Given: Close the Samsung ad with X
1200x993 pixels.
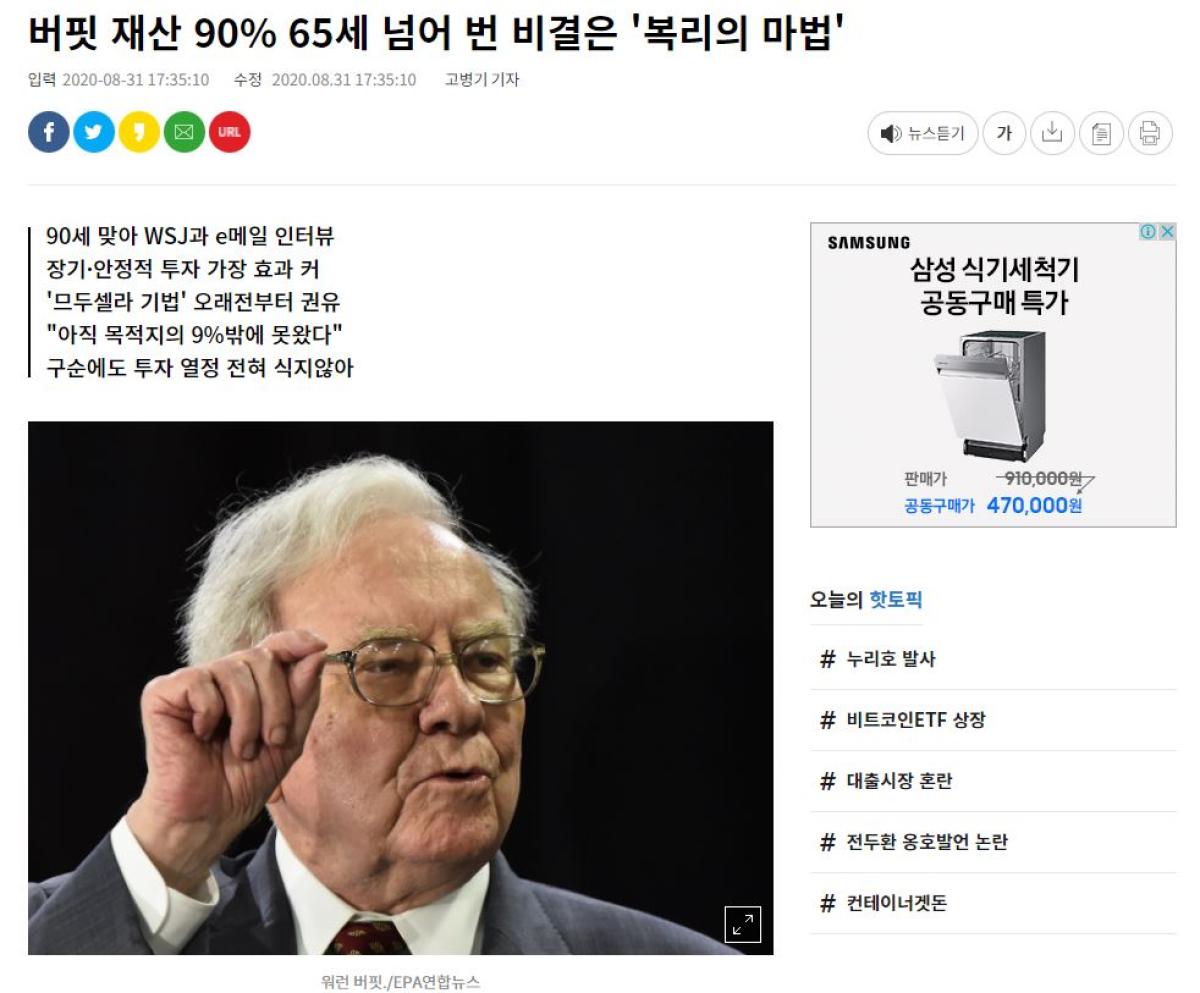Looking at the screenshot, I should (1166, 232).
